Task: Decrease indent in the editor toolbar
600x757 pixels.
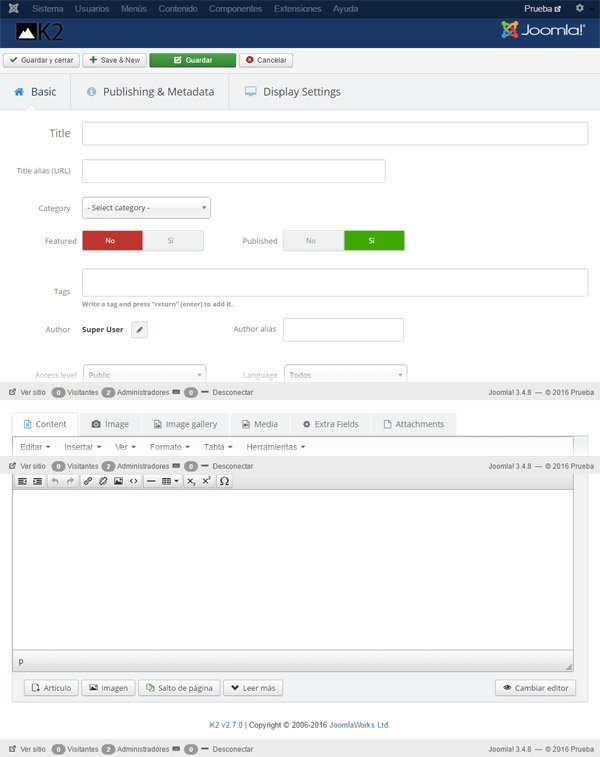Action: pos(22,481)
